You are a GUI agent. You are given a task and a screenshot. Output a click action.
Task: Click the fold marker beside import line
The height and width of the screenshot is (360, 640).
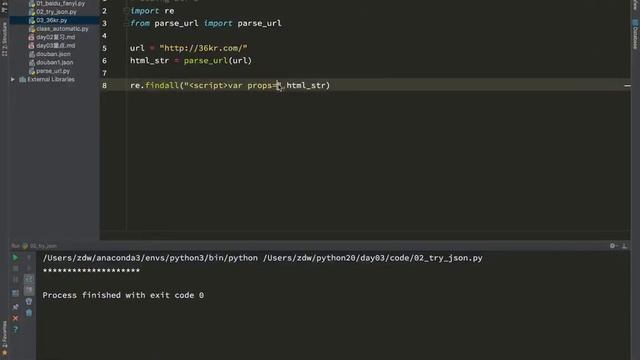(126, 11)
